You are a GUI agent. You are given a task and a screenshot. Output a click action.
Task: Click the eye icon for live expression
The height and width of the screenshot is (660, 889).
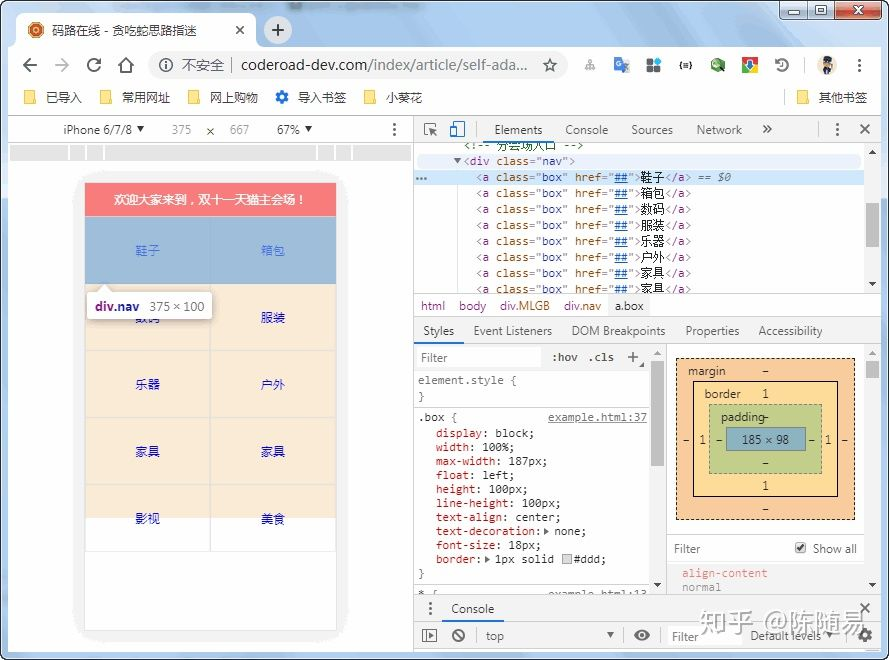coord(642,635)
